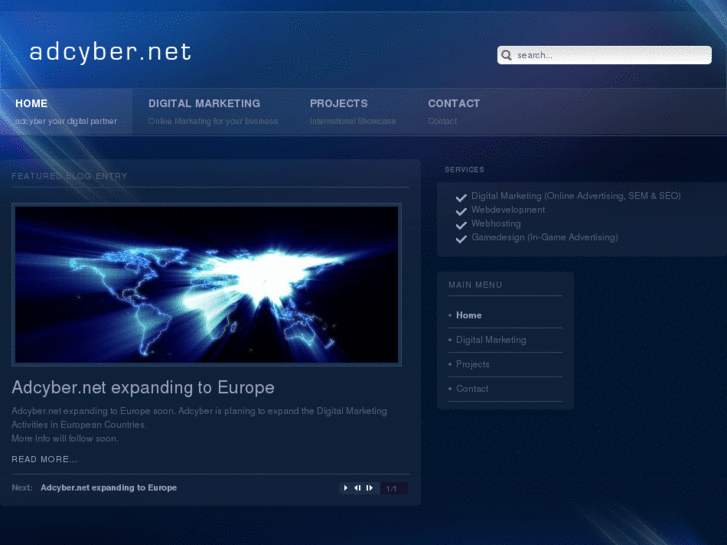The image size is (727, 545).
Task: Click checkmark icon beside Webdevelopment
Action: [x=461, y=212]
